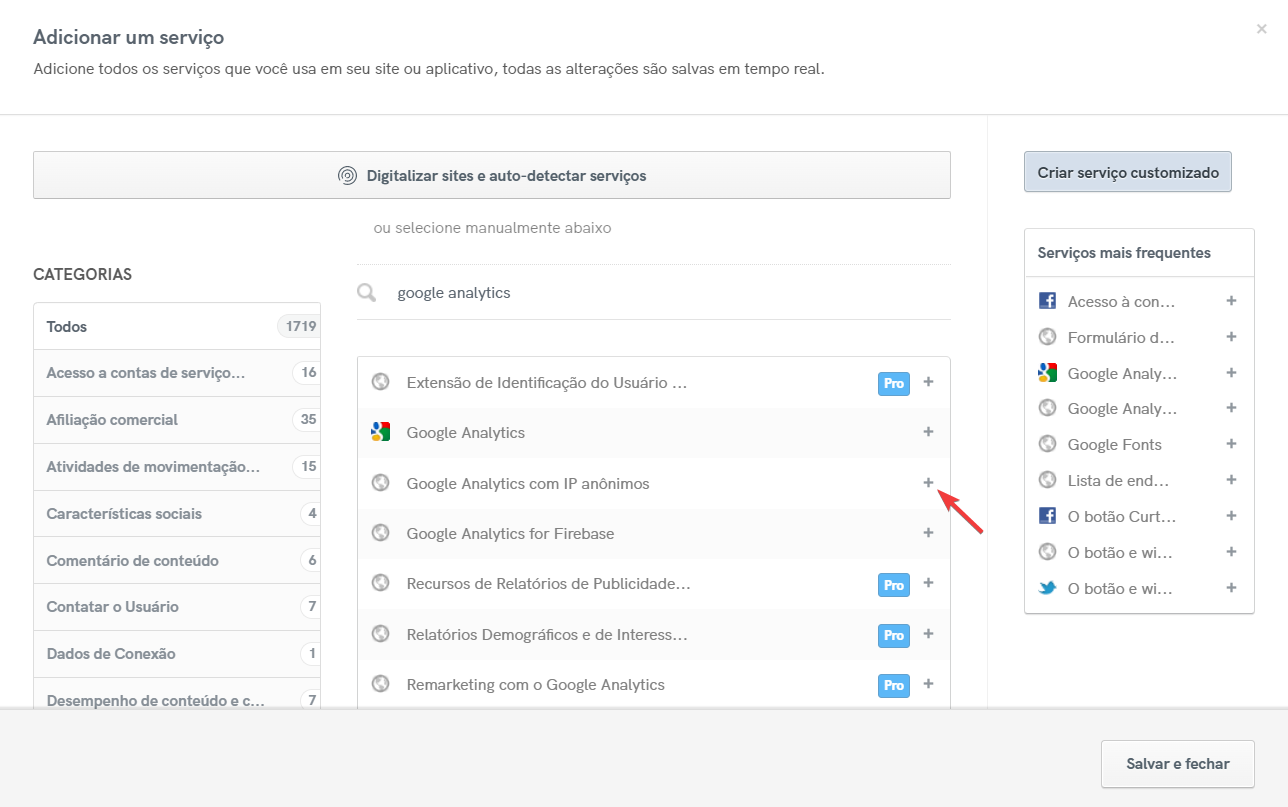This screenshot has width=1288, height=807.
Task: Click the Pro badge beside 'Extensão de Identificação'
Action: [x=893, y=383]
